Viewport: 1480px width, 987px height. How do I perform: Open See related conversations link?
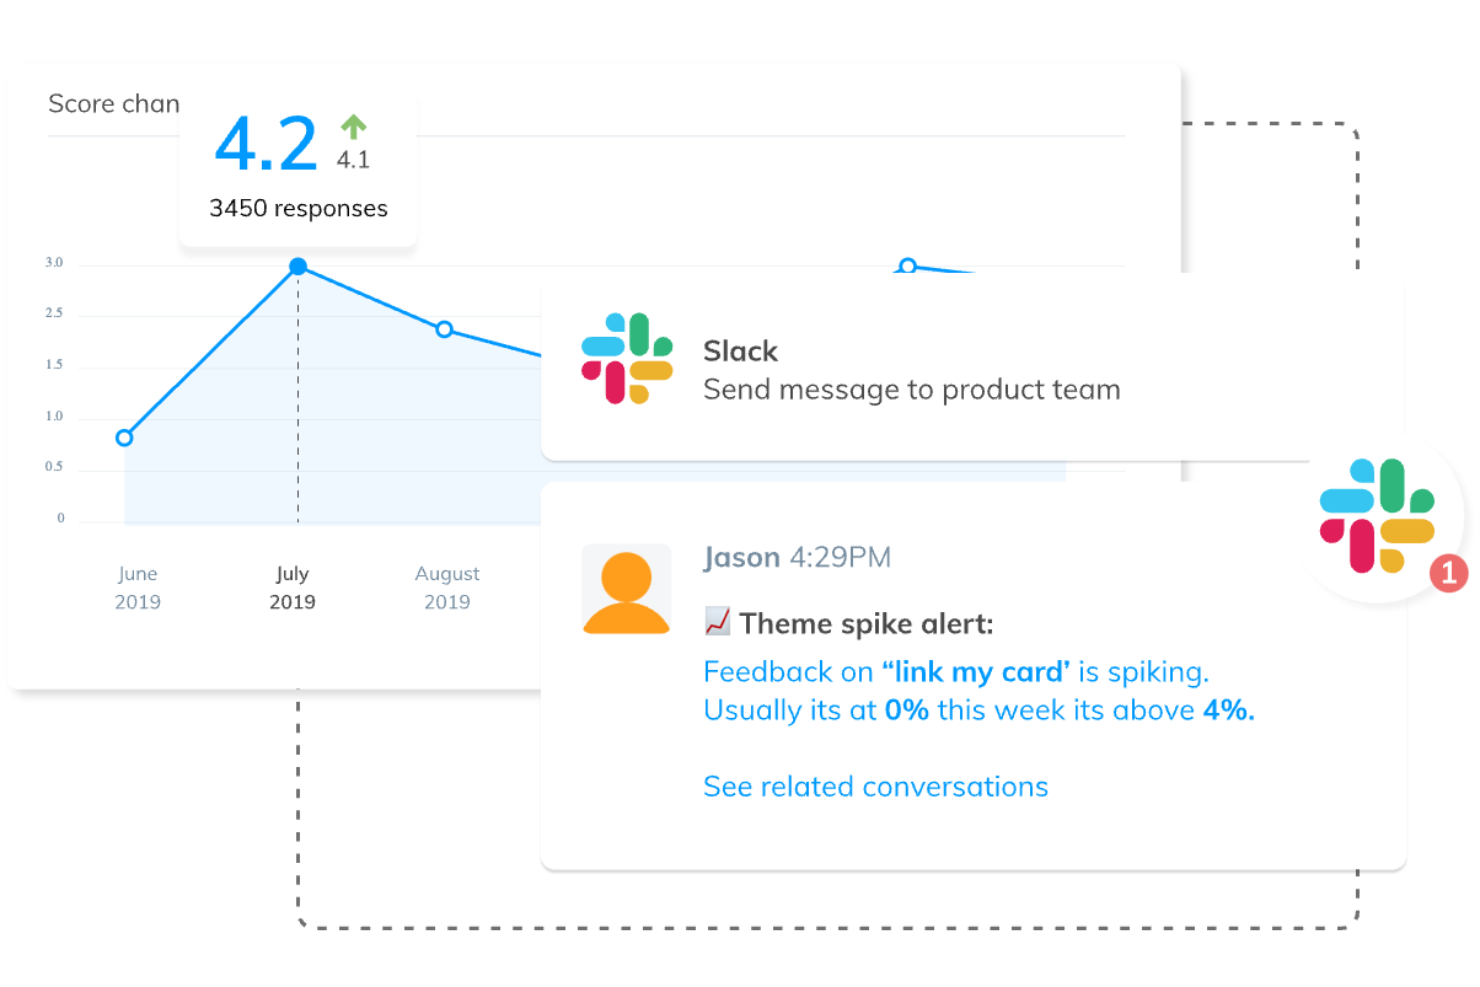pyautogui.click(x=875, y=787)
